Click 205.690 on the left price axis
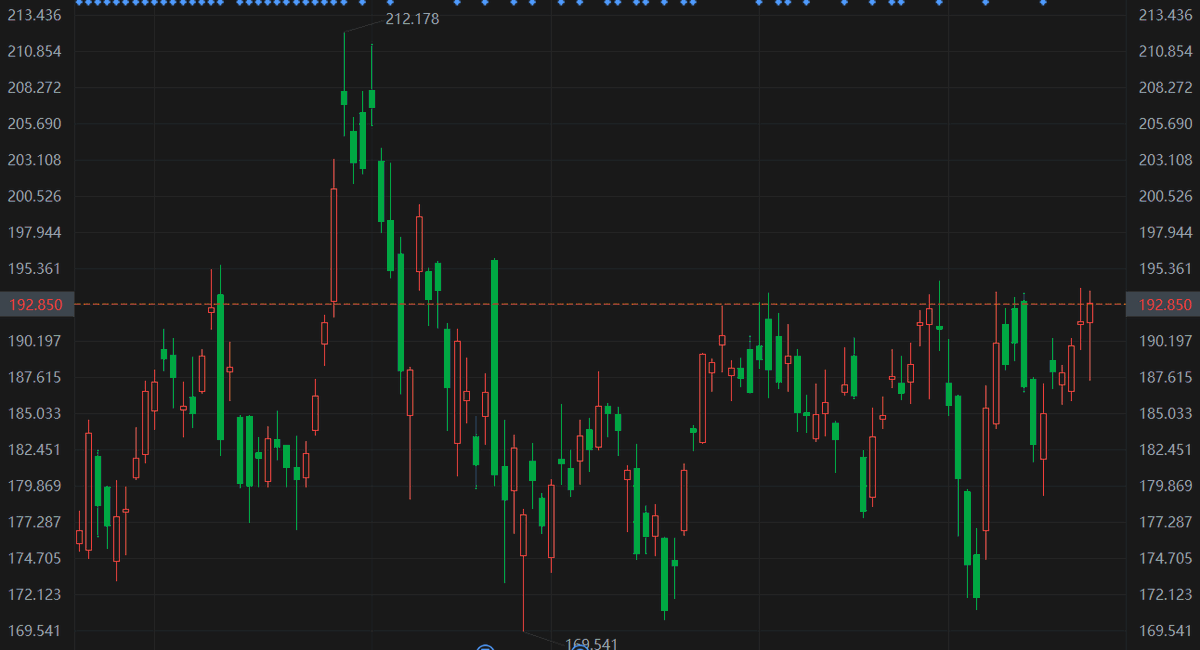The height and width of the screenshot is (650, 1200). click(35, 123)
